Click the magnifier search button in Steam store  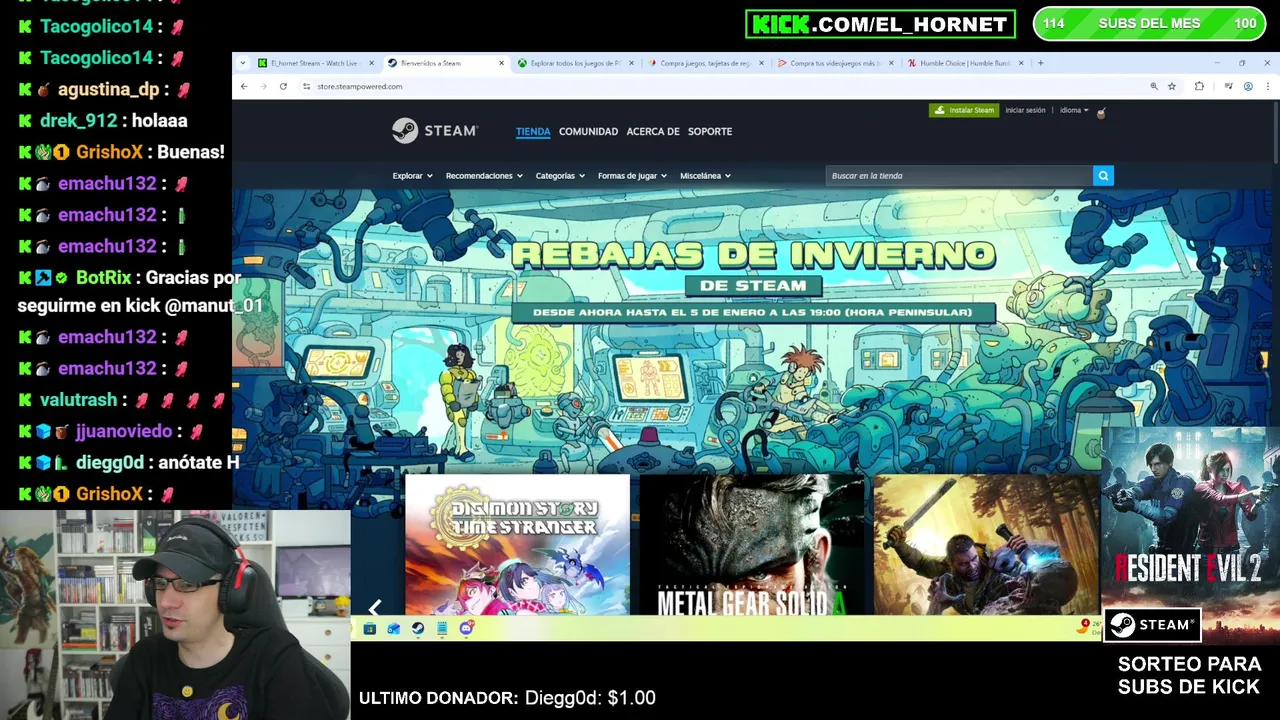[1103, 176]
